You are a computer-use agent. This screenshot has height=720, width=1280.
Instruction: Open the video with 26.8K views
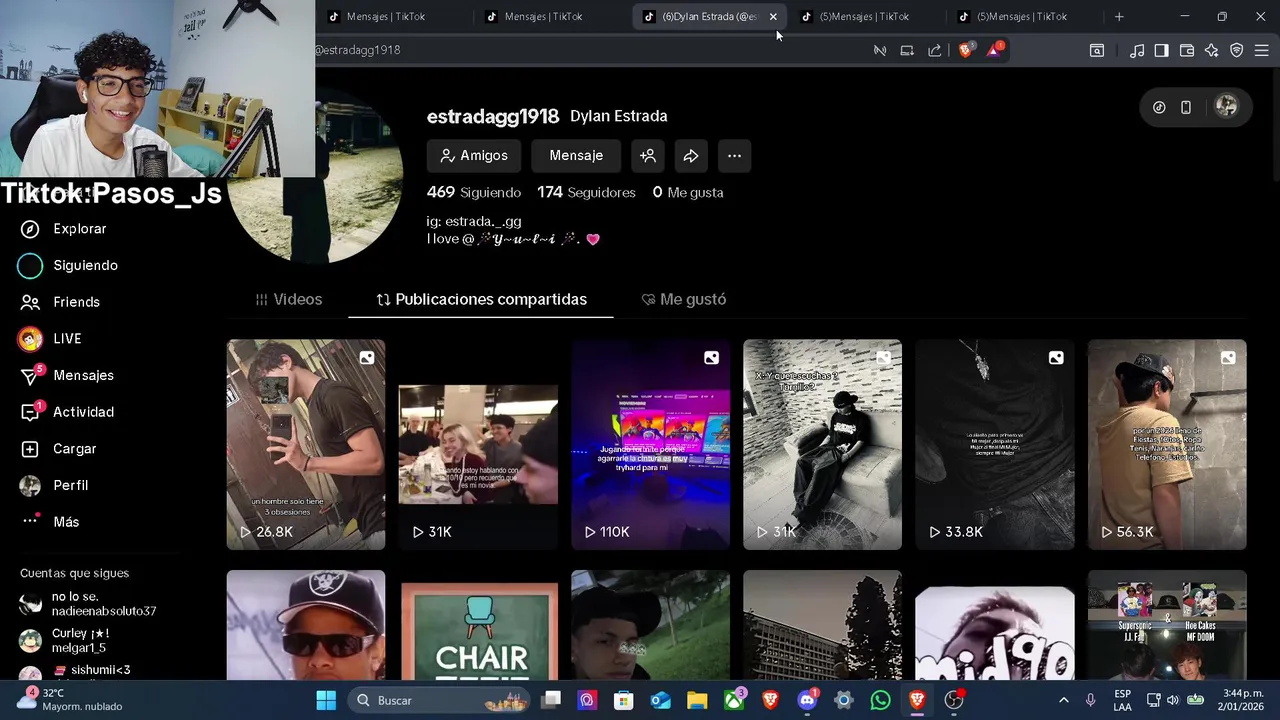pyautogui.click(x=306, y=444)
